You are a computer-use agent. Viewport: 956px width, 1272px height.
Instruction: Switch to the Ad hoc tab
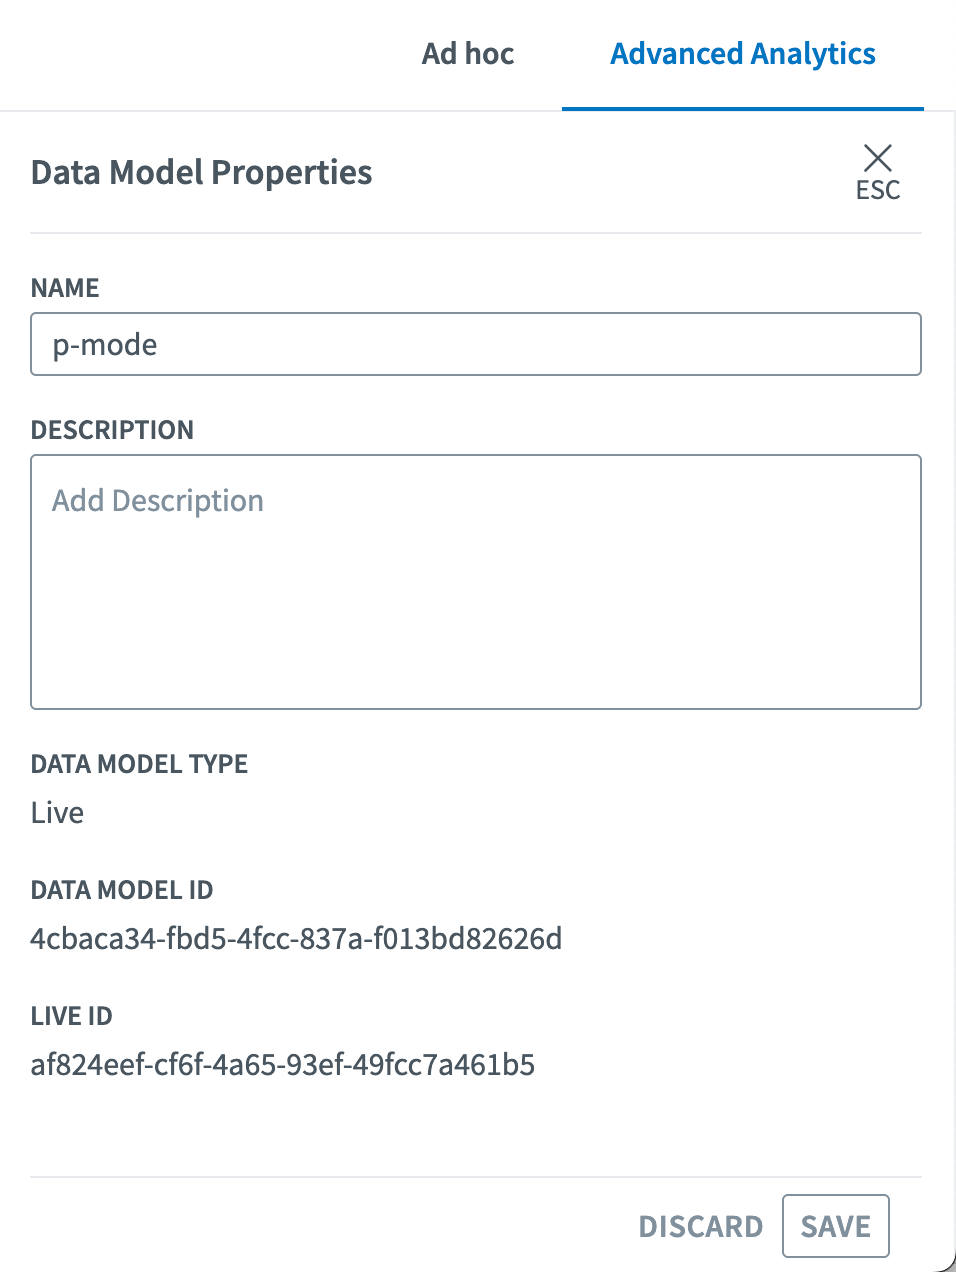[468, 54]
